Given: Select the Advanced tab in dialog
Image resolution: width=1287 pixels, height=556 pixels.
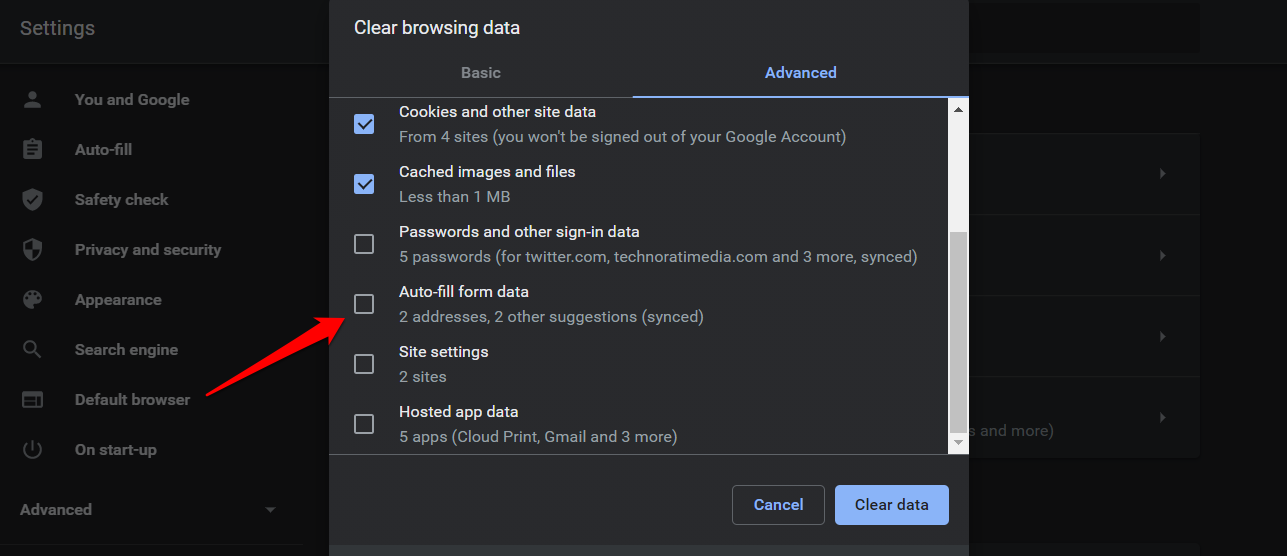Looking at the screenshot, I should (x=801, y=72).
